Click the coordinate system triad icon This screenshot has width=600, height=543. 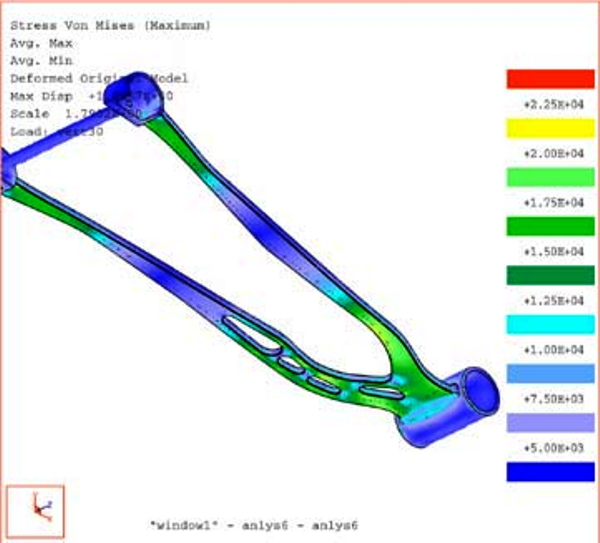coord(36,506)
